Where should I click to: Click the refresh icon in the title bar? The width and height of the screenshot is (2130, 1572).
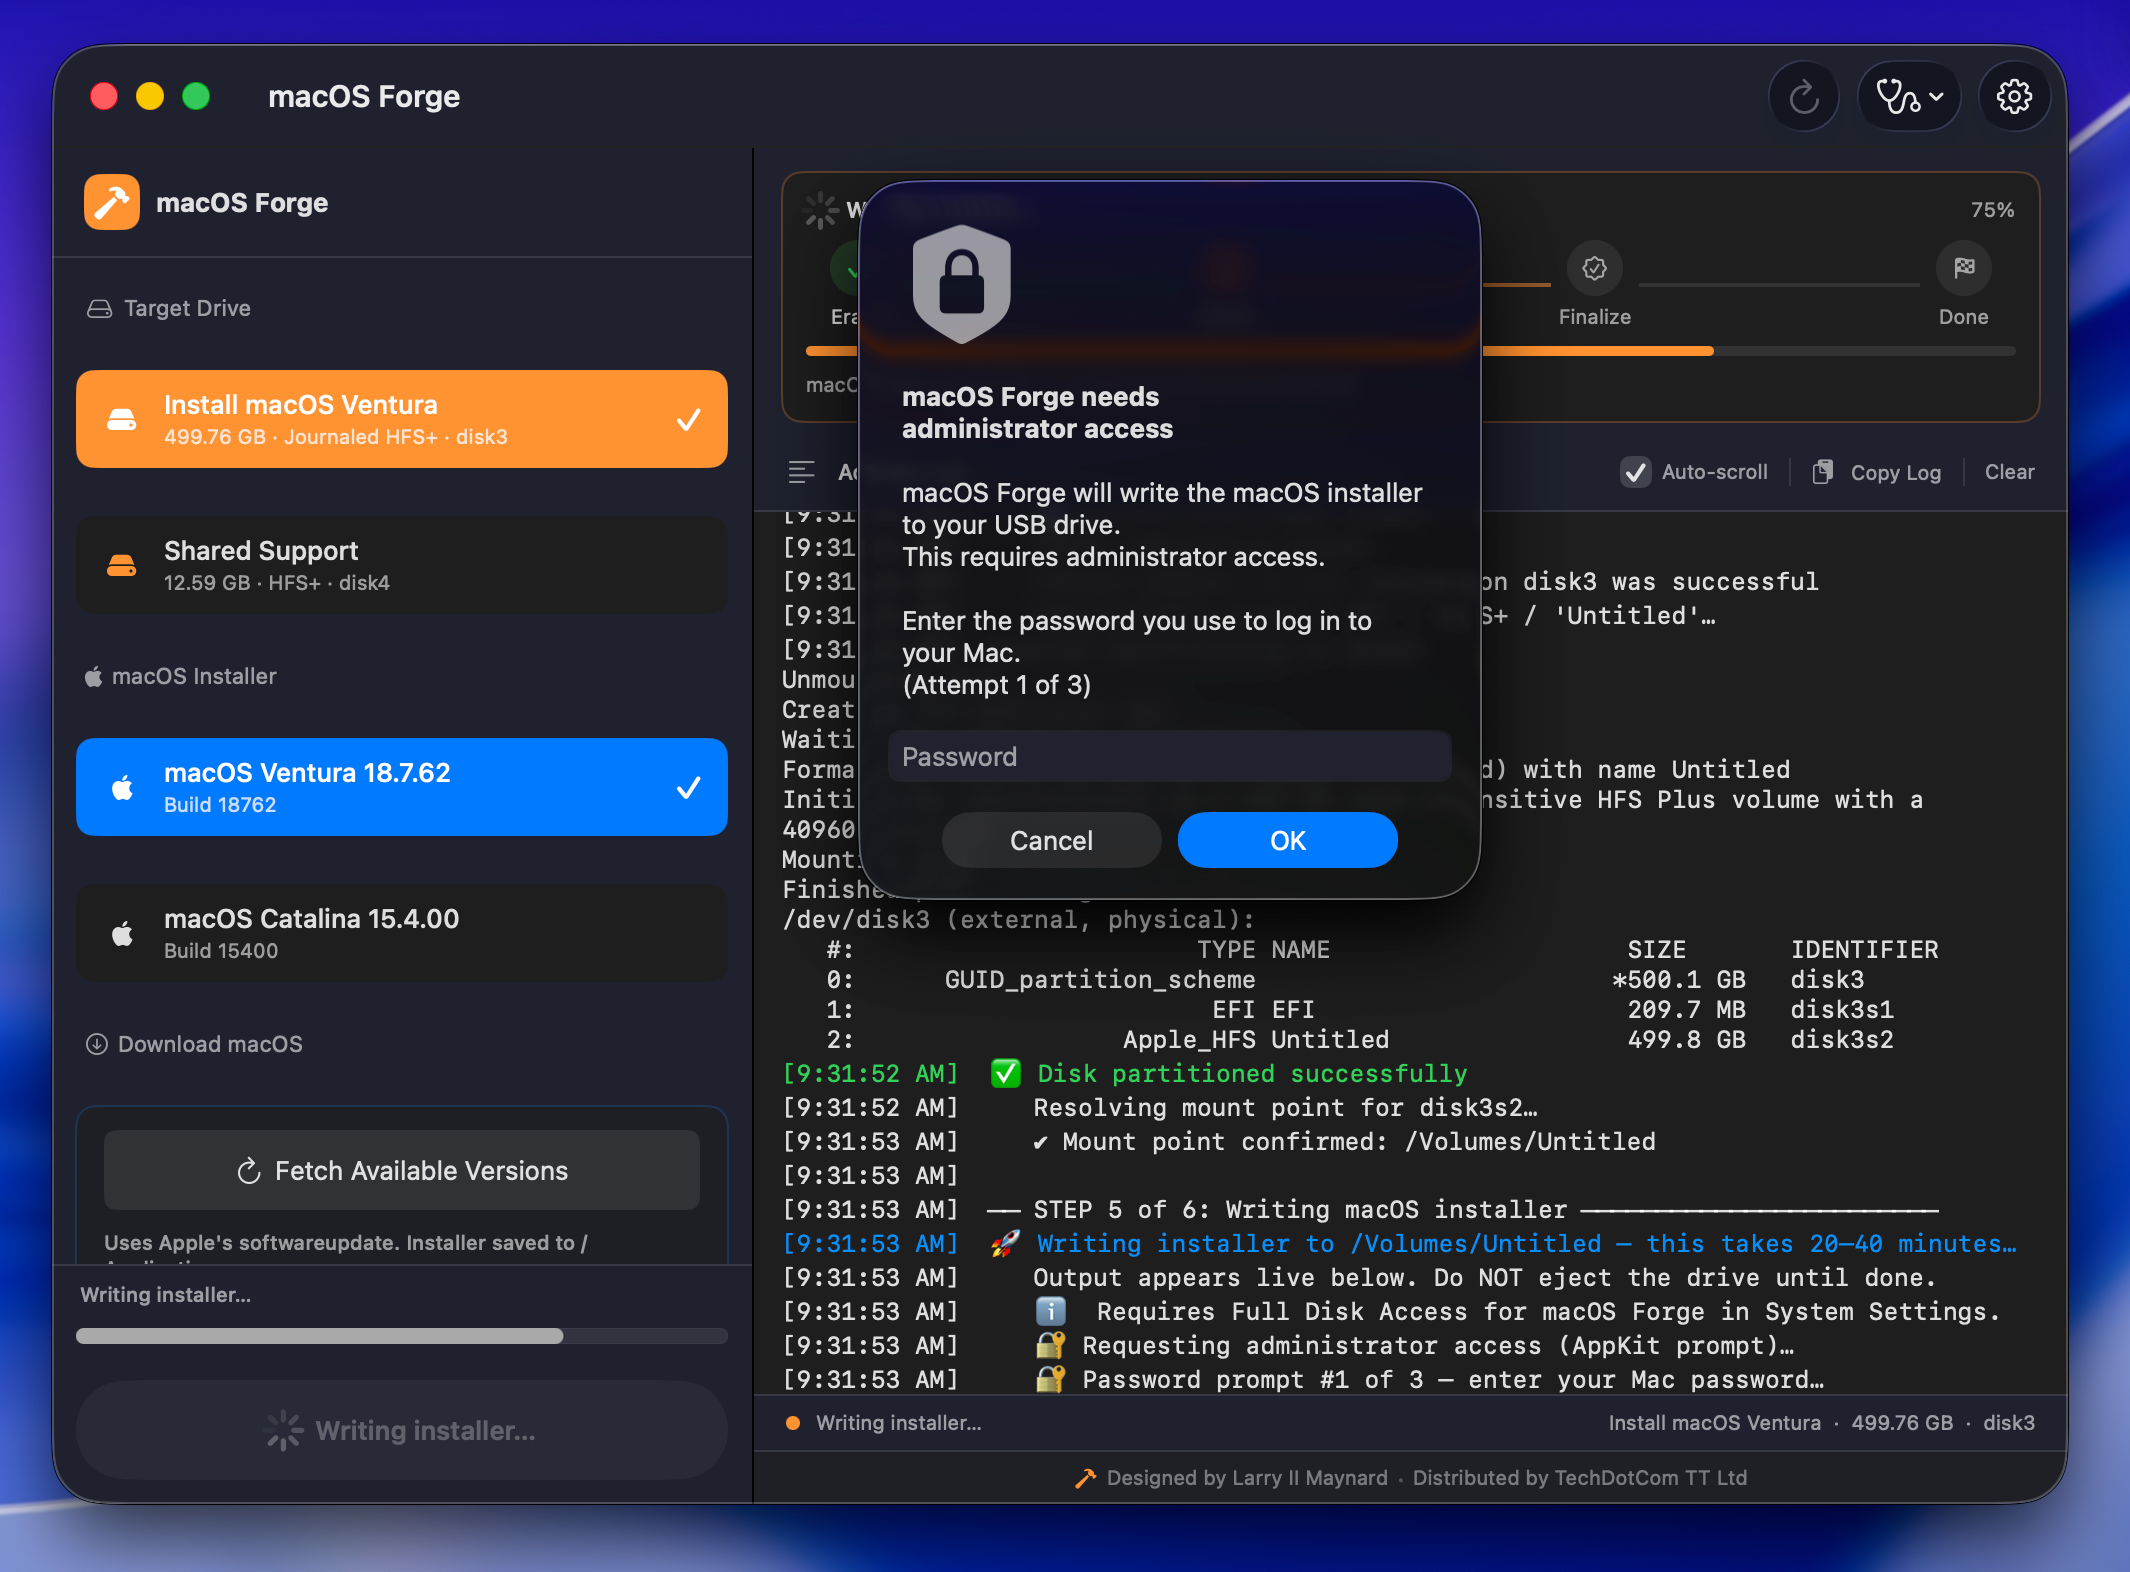(x=1804, y=97)
